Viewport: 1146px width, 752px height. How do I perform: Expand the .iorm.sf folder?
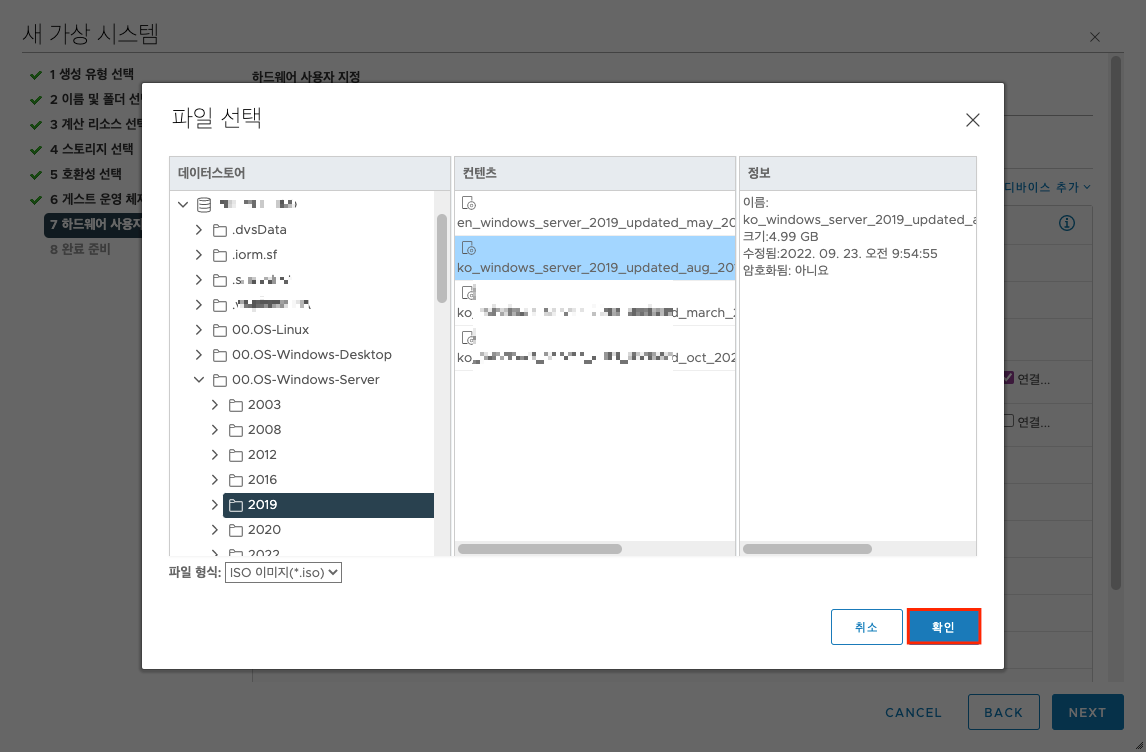(199, 255)
